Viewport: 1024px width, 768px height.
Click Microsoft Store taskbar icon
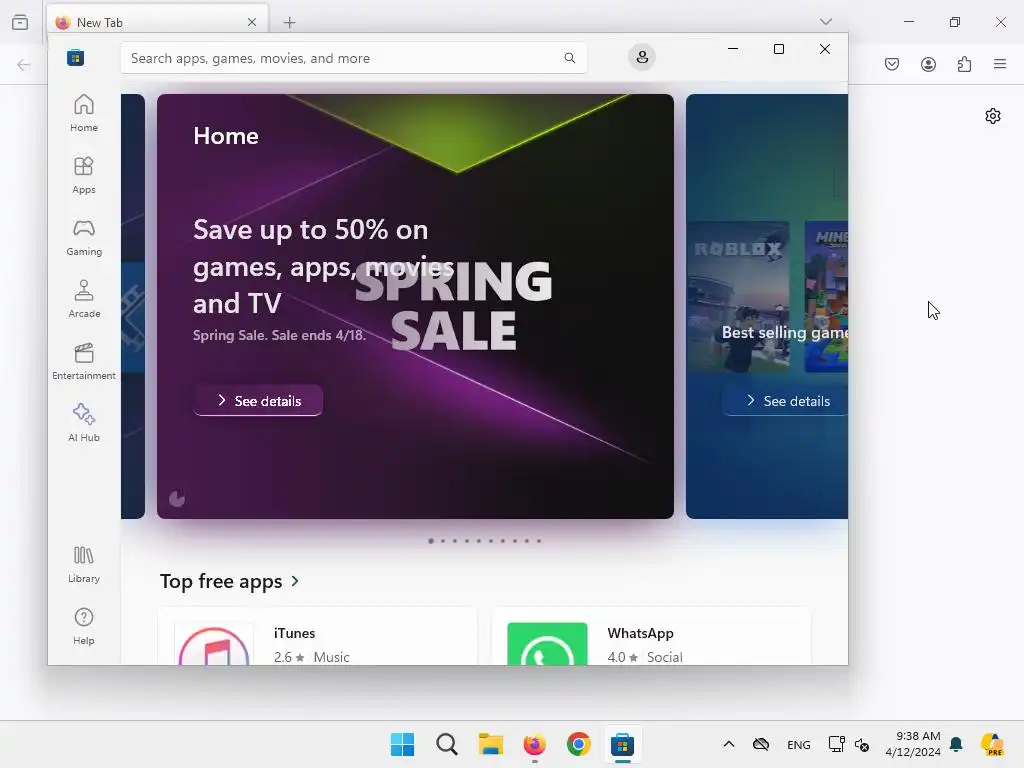coord(622,744)
